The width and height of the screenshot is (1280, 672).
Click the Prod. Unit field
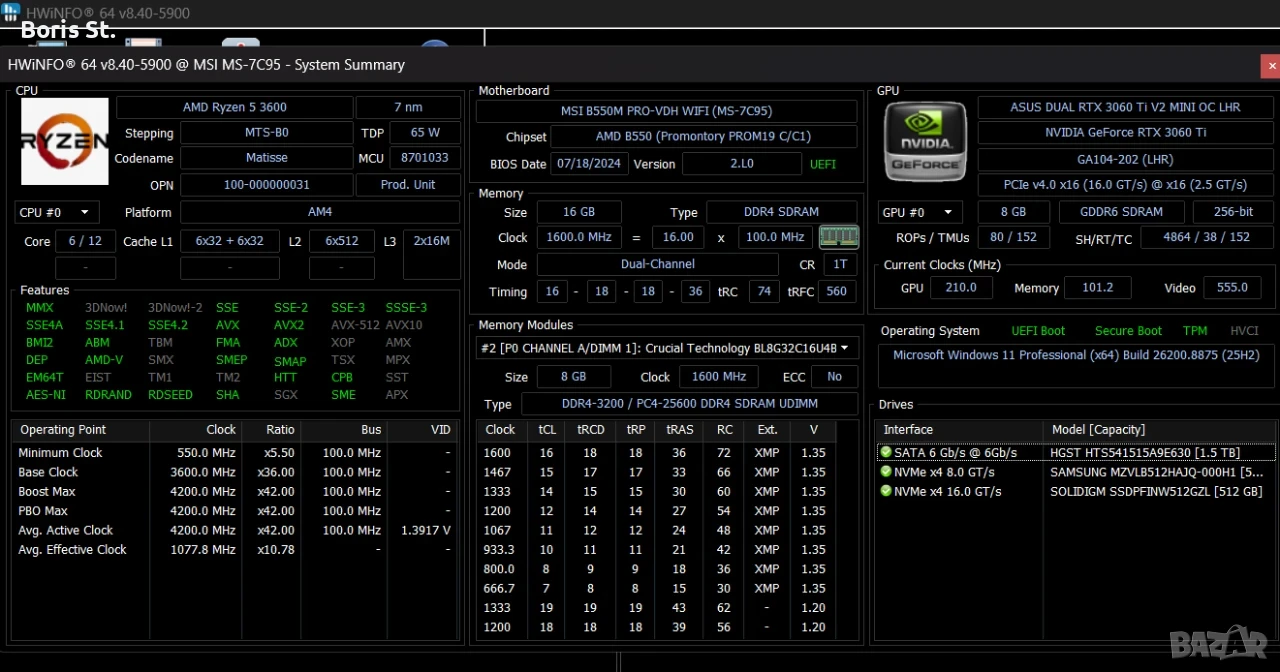pos(408,185)
